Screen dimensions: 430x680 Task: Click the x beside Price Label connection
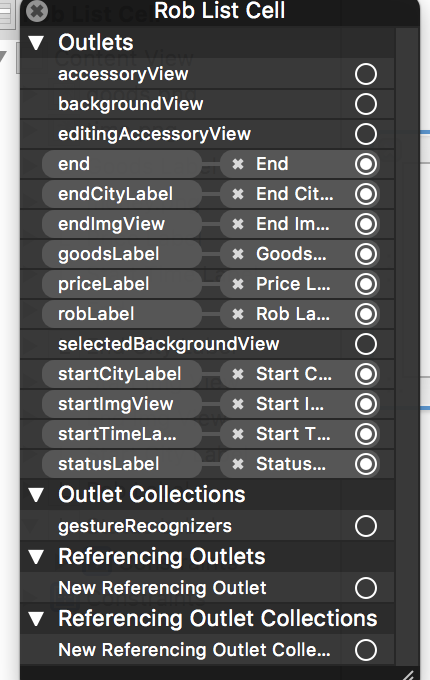pyautogui.click(x=238, y=284)
